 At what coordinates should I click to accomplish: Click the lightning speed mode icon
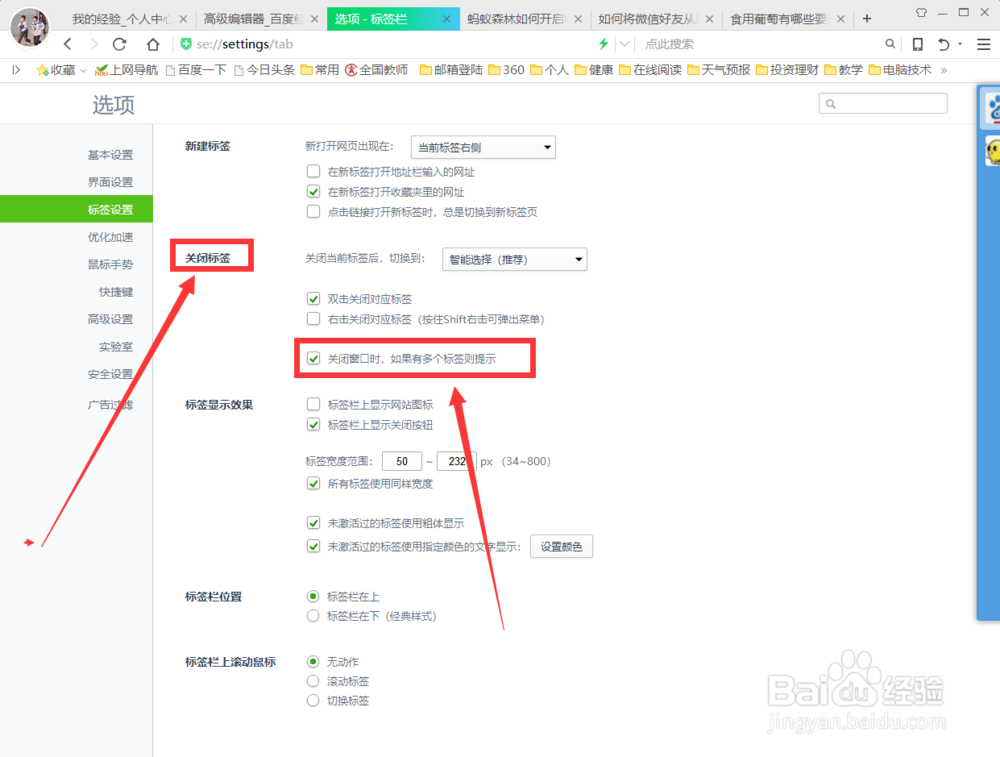604,44
